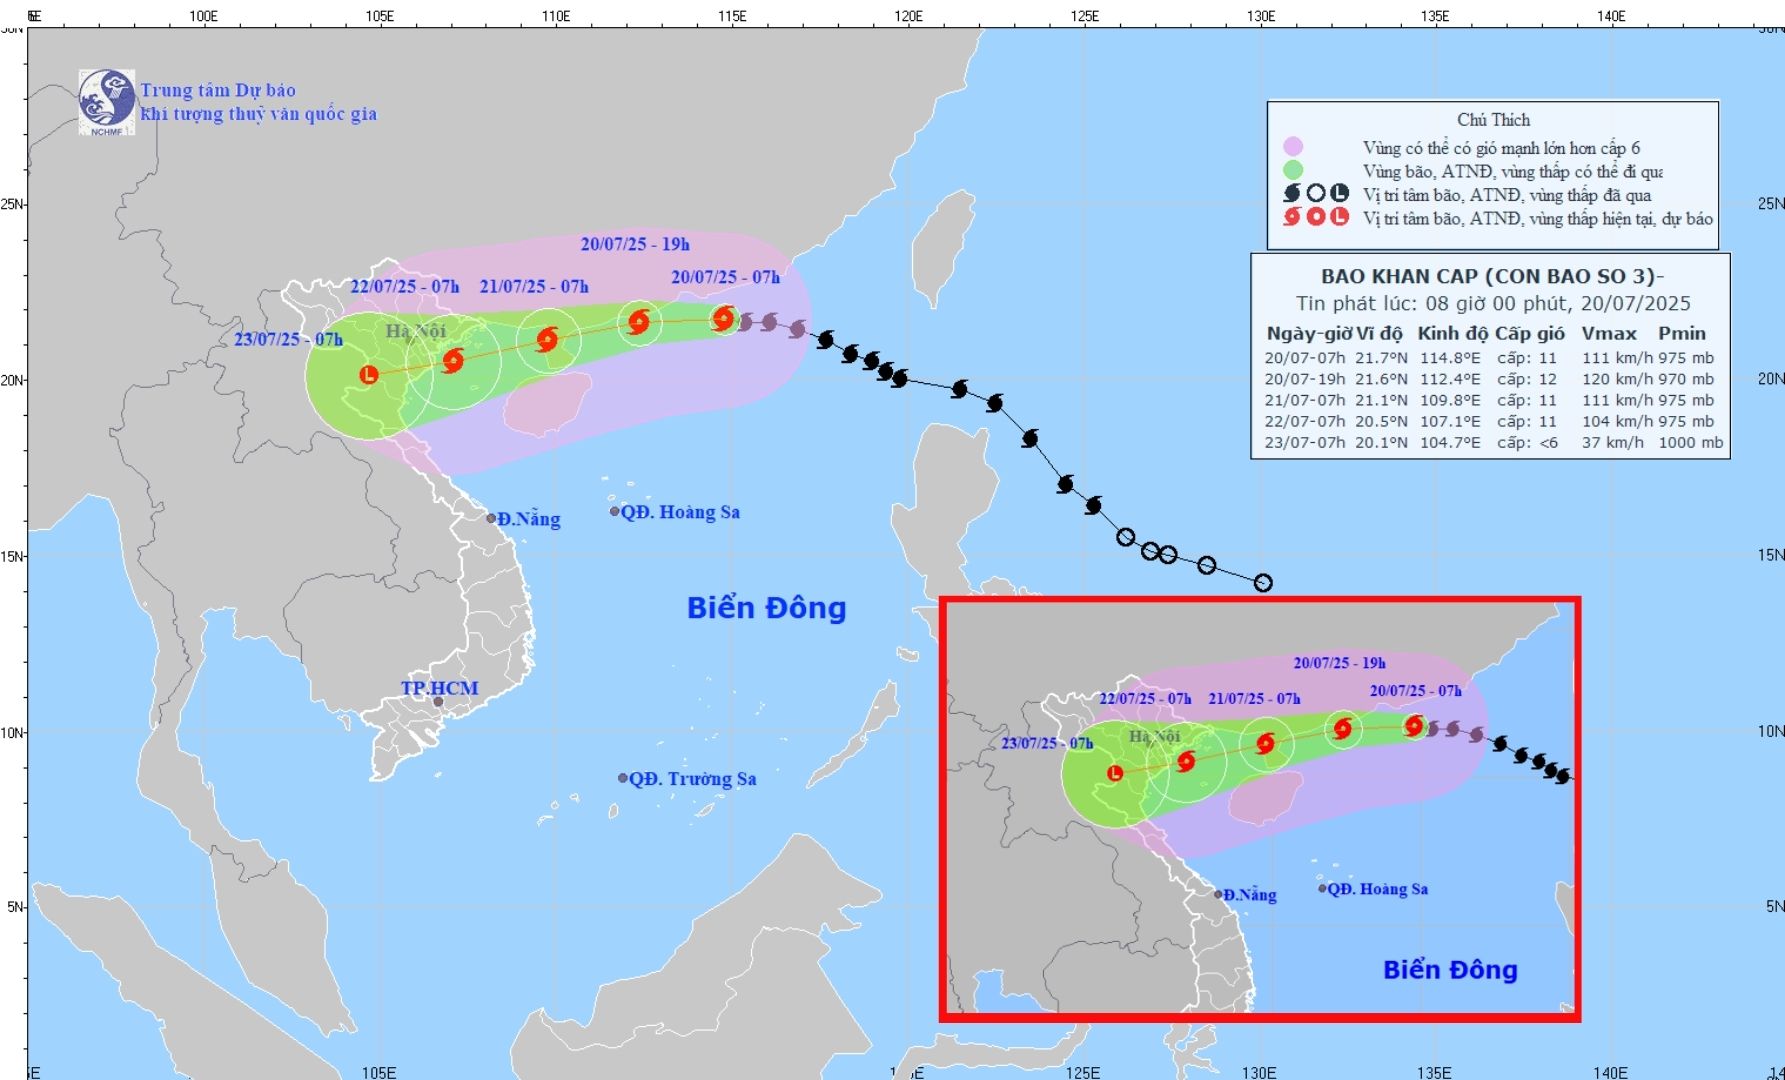Click the Đ.Nẵng city dot on main map
Image resolution: width=1785 pixels, height=1080 pixels.
(491, 518)
